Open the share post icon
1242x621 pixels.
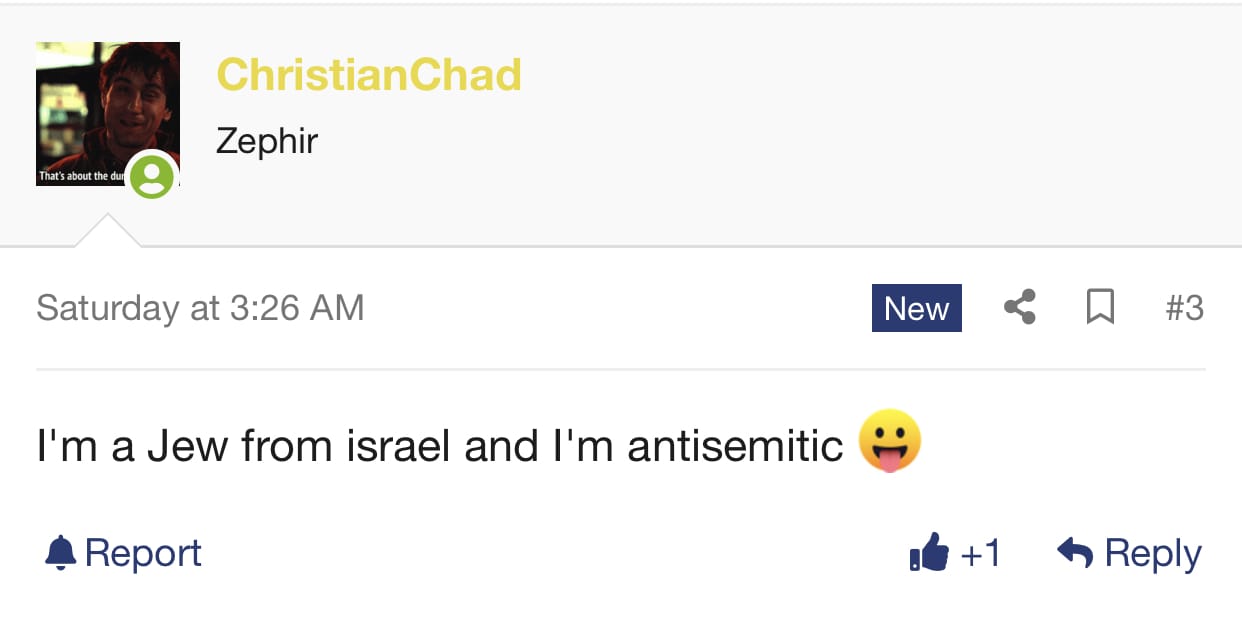pyautogui.click(x=1019, y=307)
